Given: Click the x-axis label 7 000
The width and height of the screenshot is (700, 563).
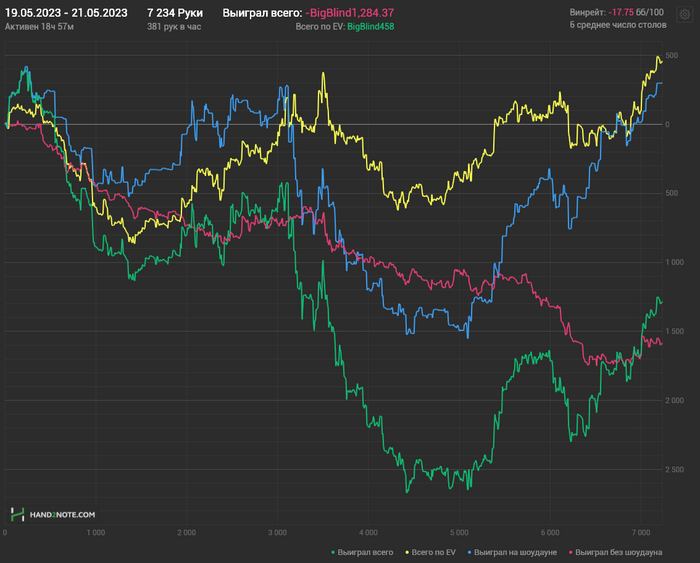Looking at the screenshot, I should pos(641,533).
